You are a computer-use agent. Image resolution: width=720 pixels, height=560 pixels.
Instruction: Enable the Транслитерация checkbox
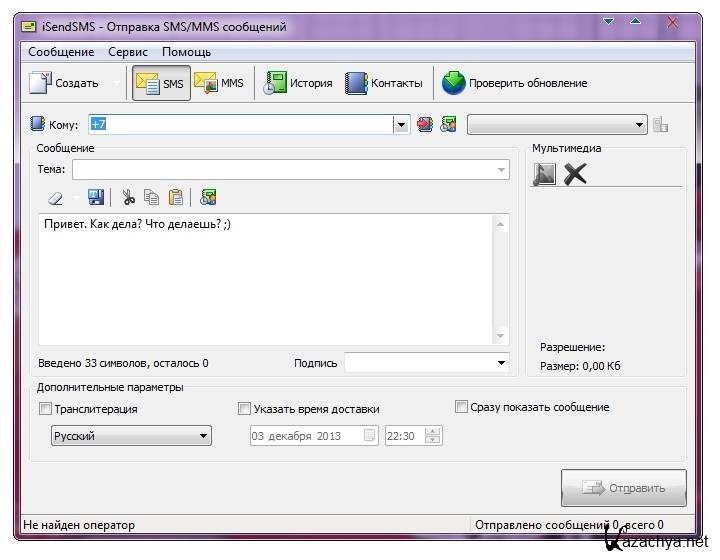click(x=45, y=409)
